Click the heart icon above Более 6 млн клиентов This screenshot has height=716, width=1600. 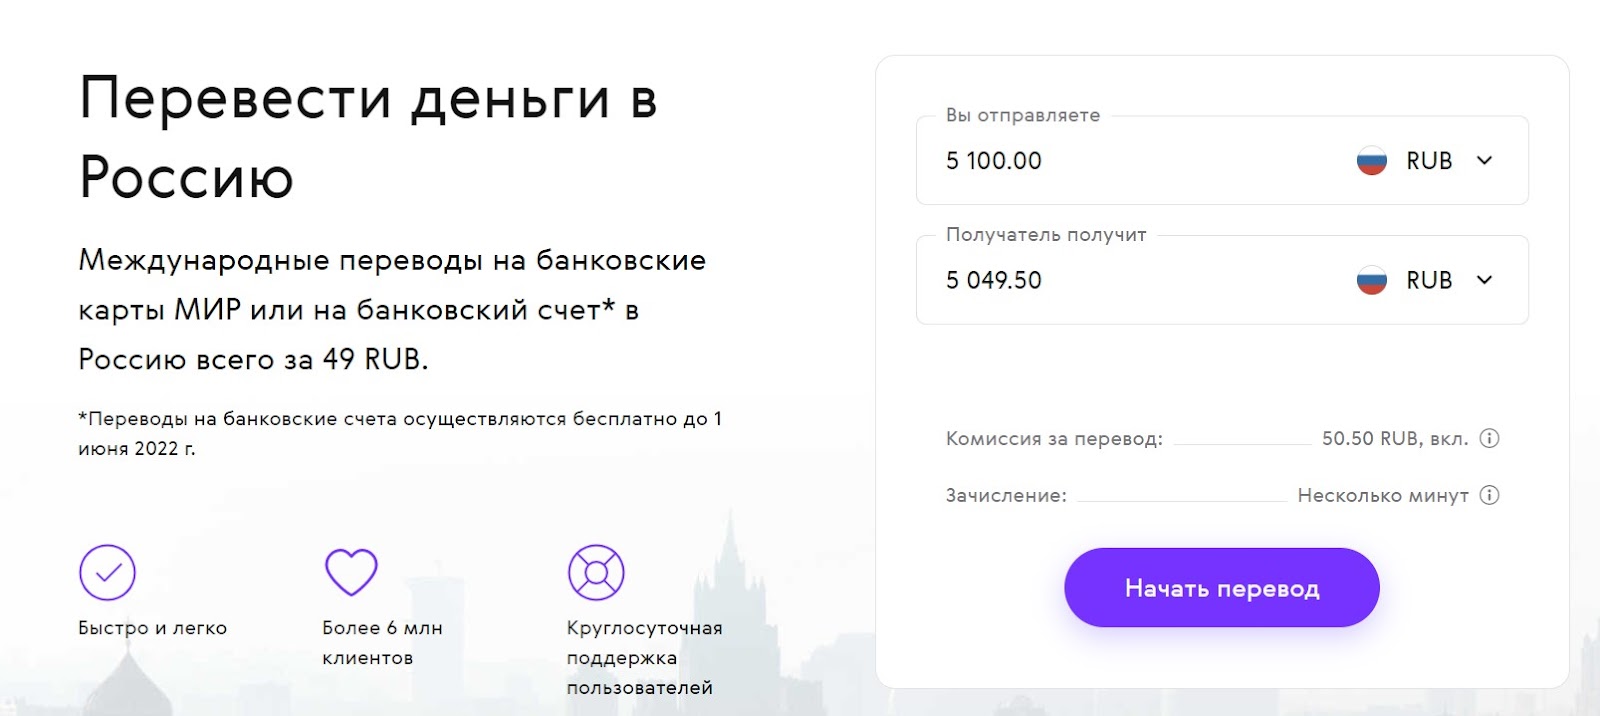[351, 572]
